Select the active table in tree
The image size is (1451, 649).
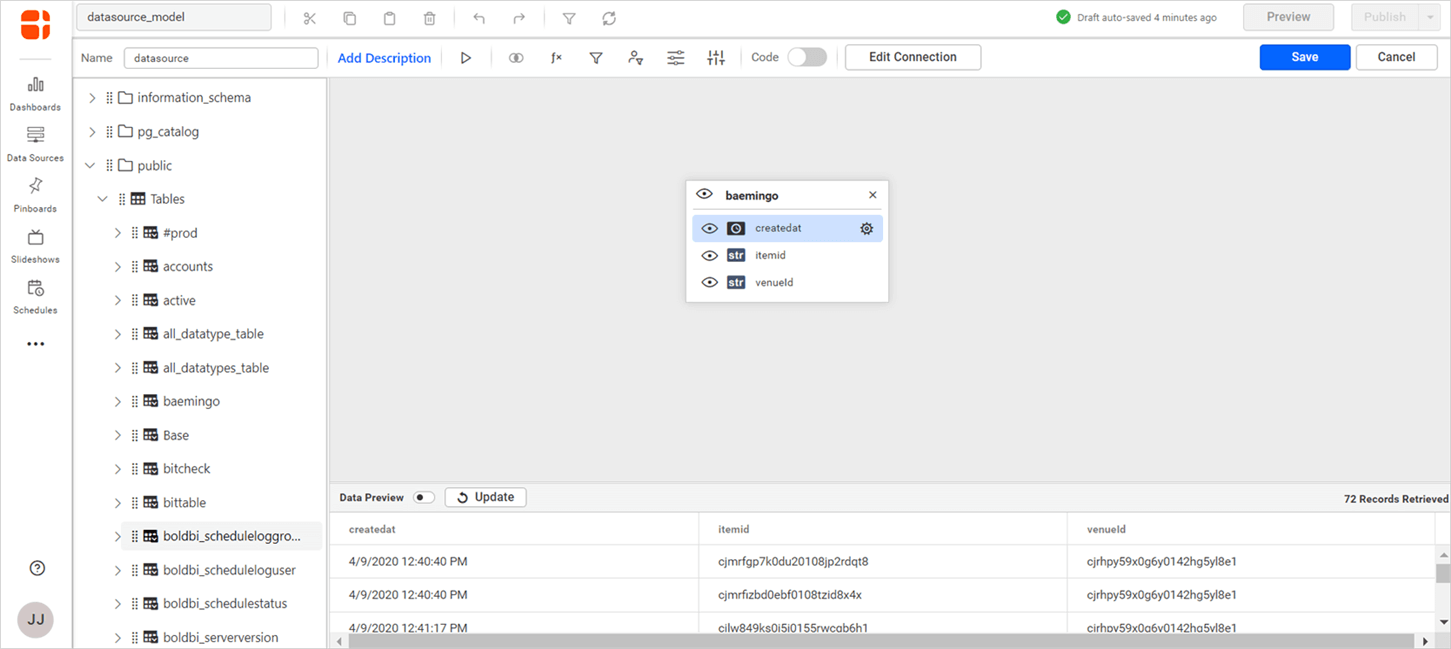pyautogui.click(x=179, y=300)
